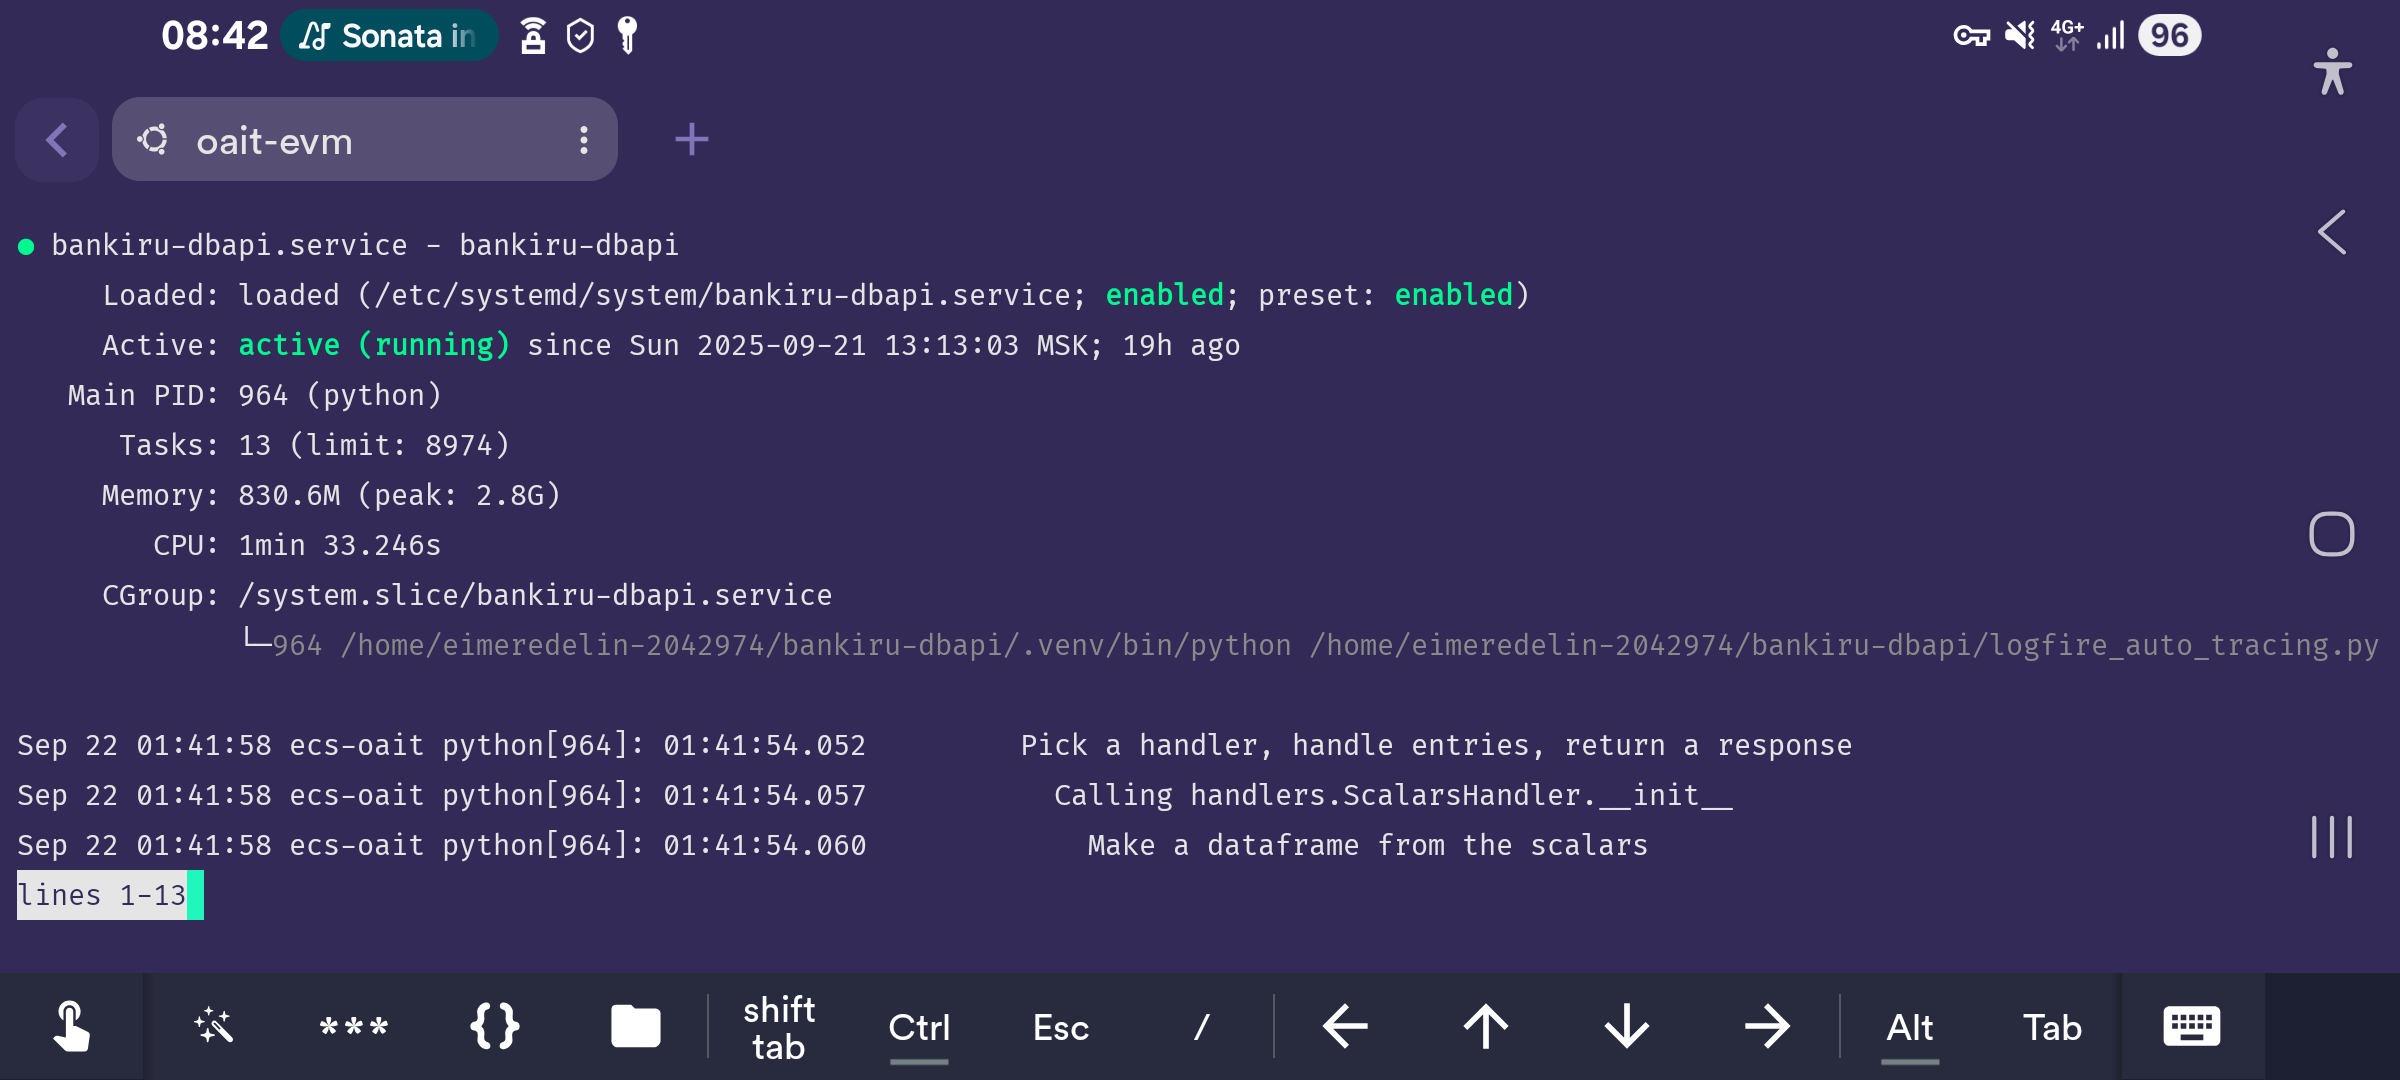Open the oait-evm tab options menu
This screenshot has height=1080, width=2400.
pyautogui.click(x=584, y=140)
